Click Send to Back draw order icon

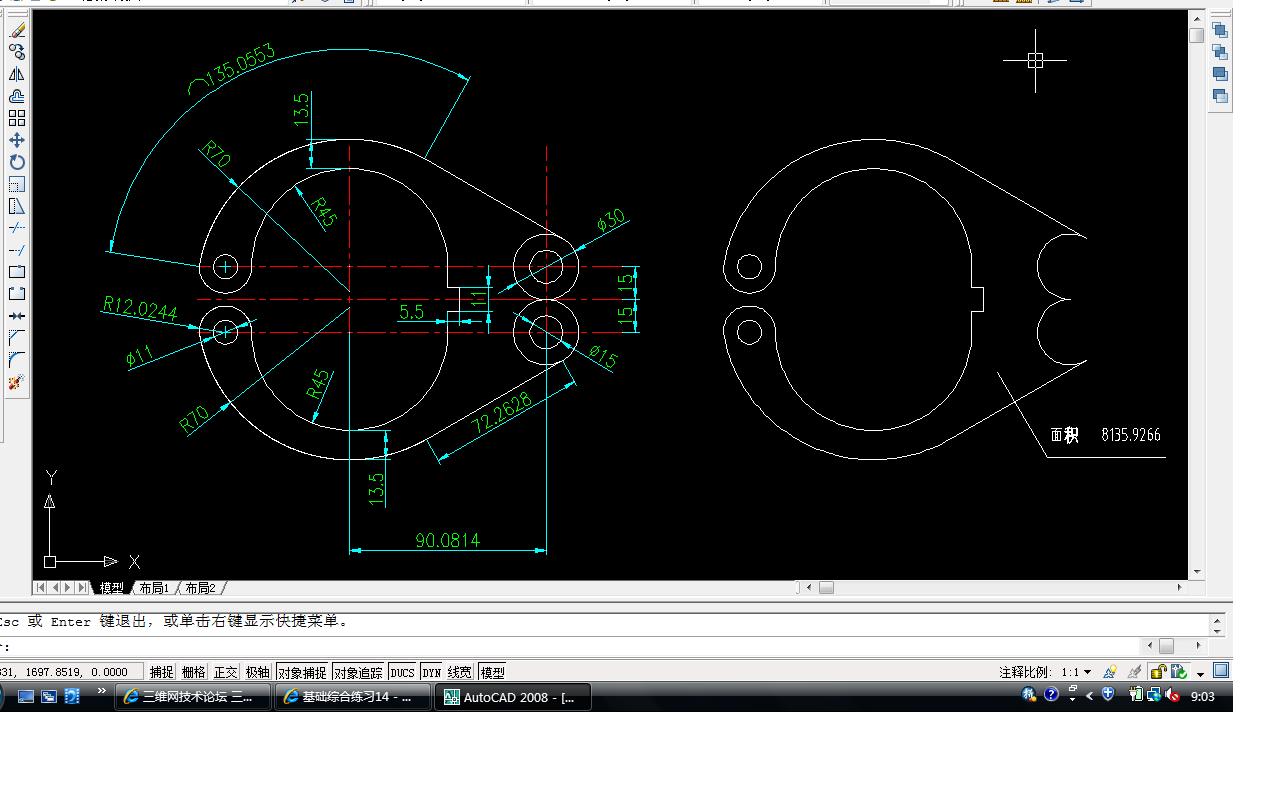[x=1220, y=52]
